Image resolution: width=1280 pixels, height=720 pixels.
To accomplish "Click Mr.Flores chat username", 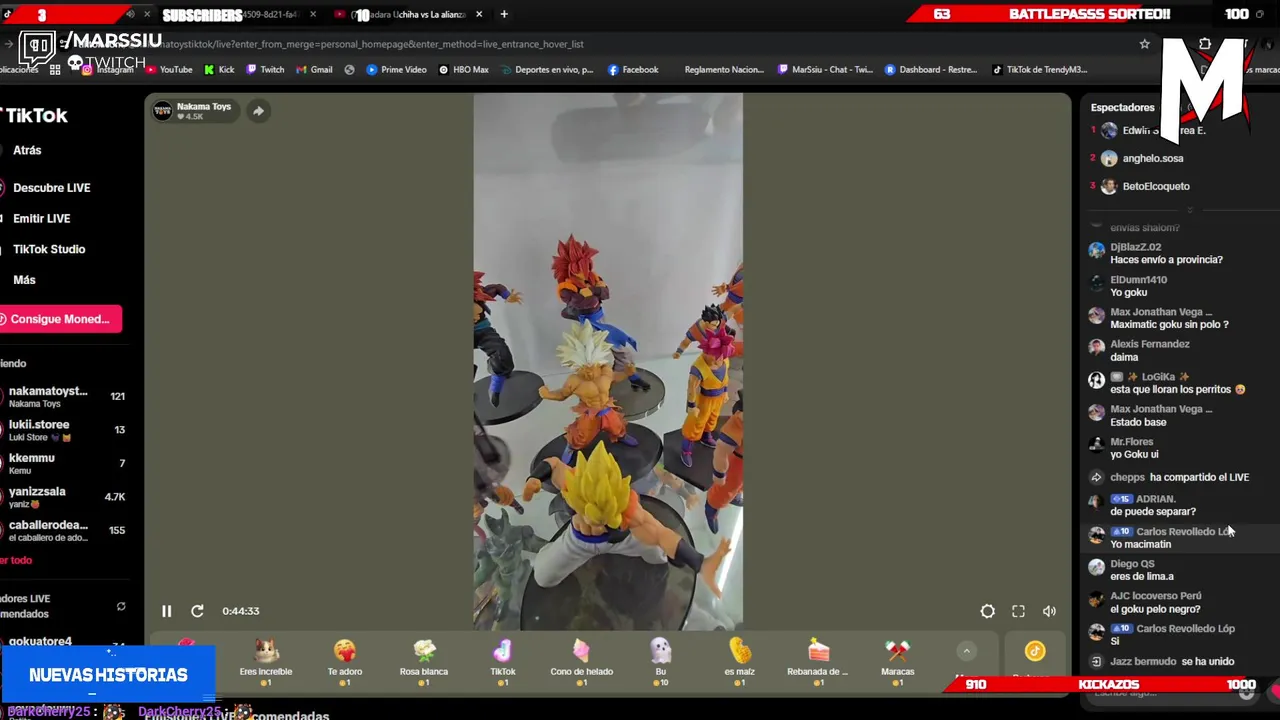I will 1131,442.
